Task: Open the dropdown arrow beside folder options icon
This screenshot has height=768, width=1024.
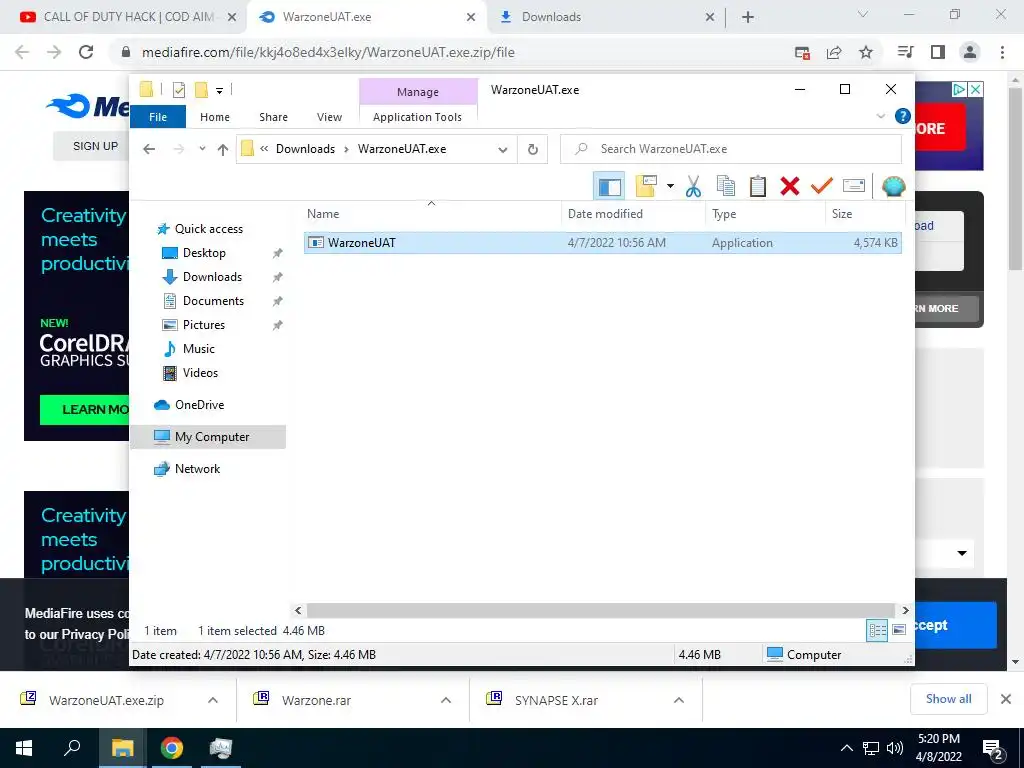Action: click(670, 186)
